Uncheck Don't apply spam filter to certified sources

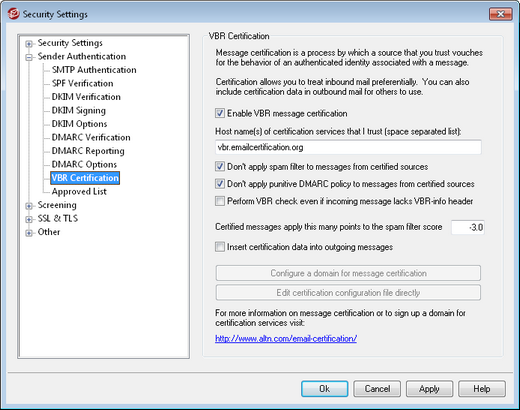220,166
